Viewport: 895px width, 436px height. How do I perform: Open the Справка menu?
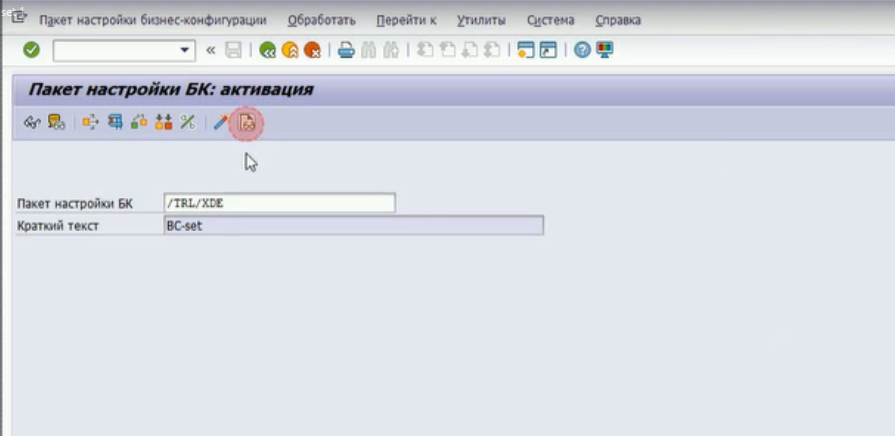pos(617,20)
